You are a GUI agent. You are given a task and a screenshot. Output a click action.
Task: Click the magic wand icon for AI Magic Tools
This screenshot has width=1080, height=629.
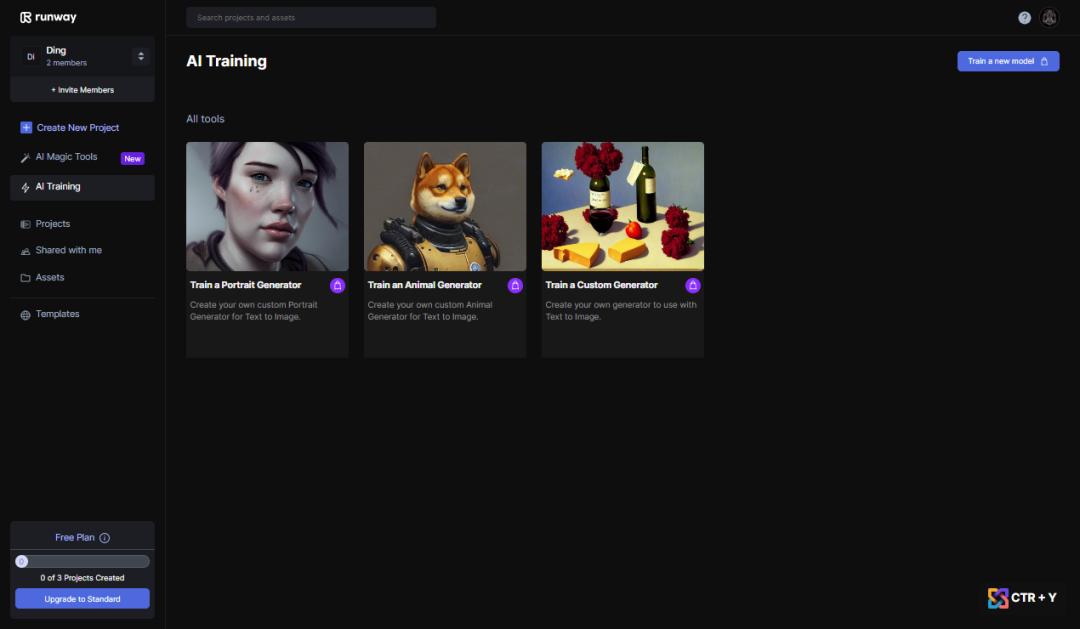pyautogui.click(x=25, y=158)
